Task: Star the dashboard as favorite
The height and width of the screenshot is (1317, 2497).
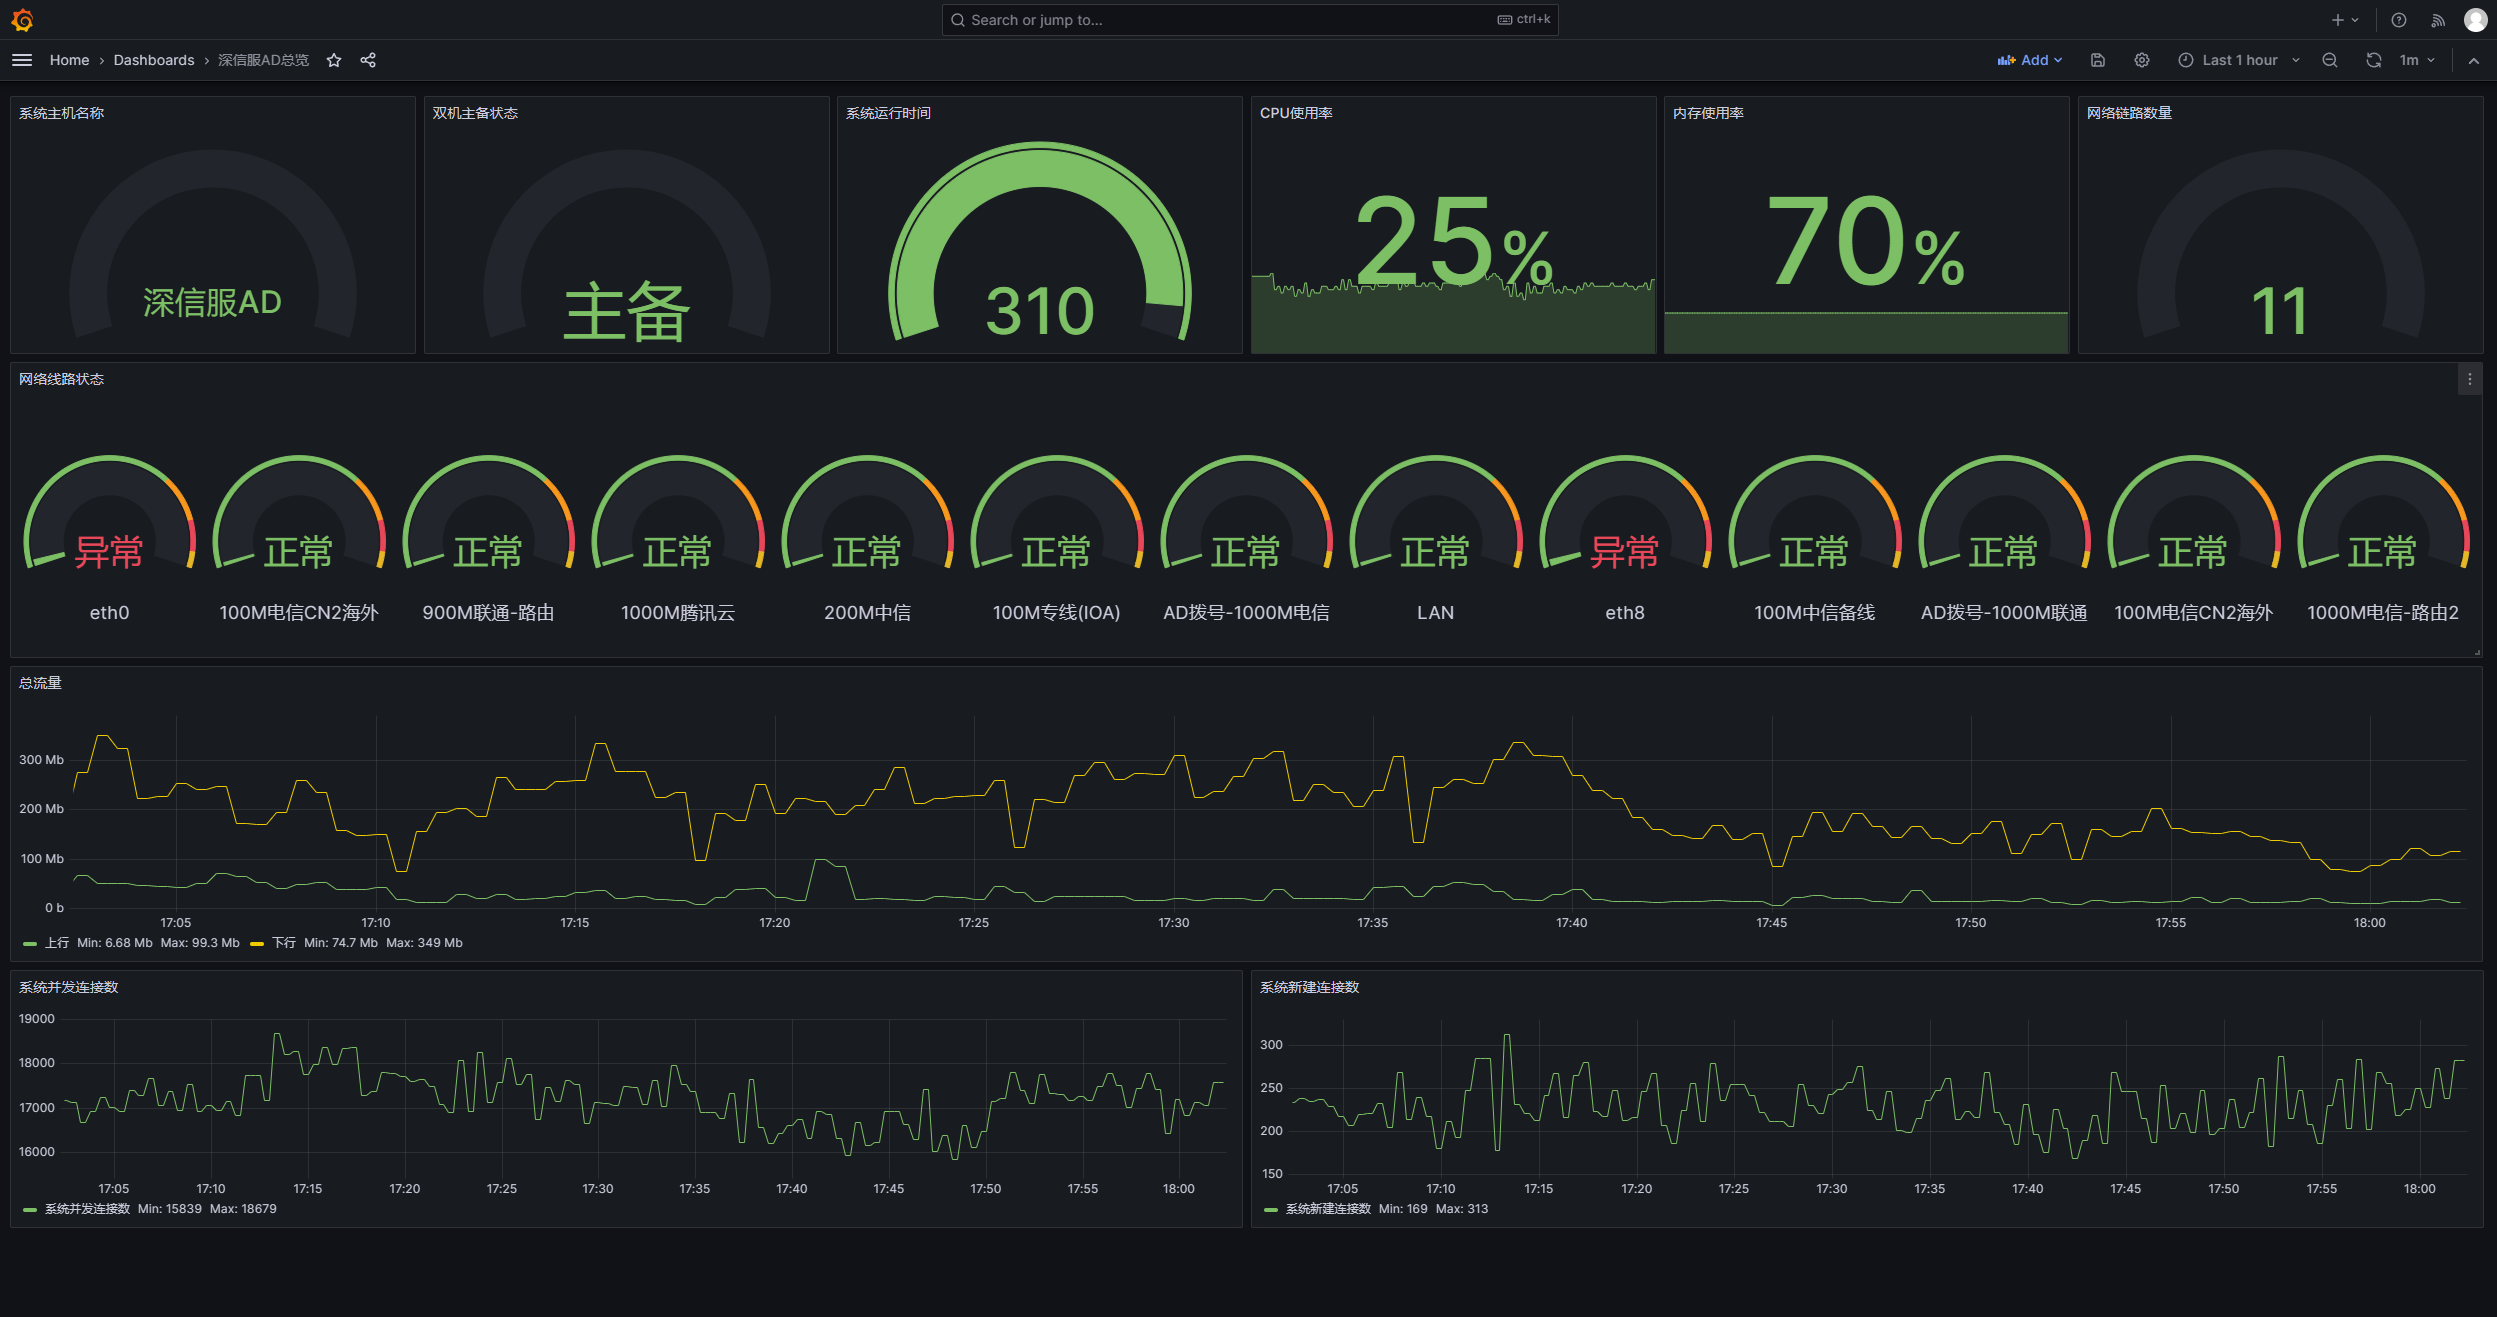Action: pyautogui.click(x=334, y=60)
